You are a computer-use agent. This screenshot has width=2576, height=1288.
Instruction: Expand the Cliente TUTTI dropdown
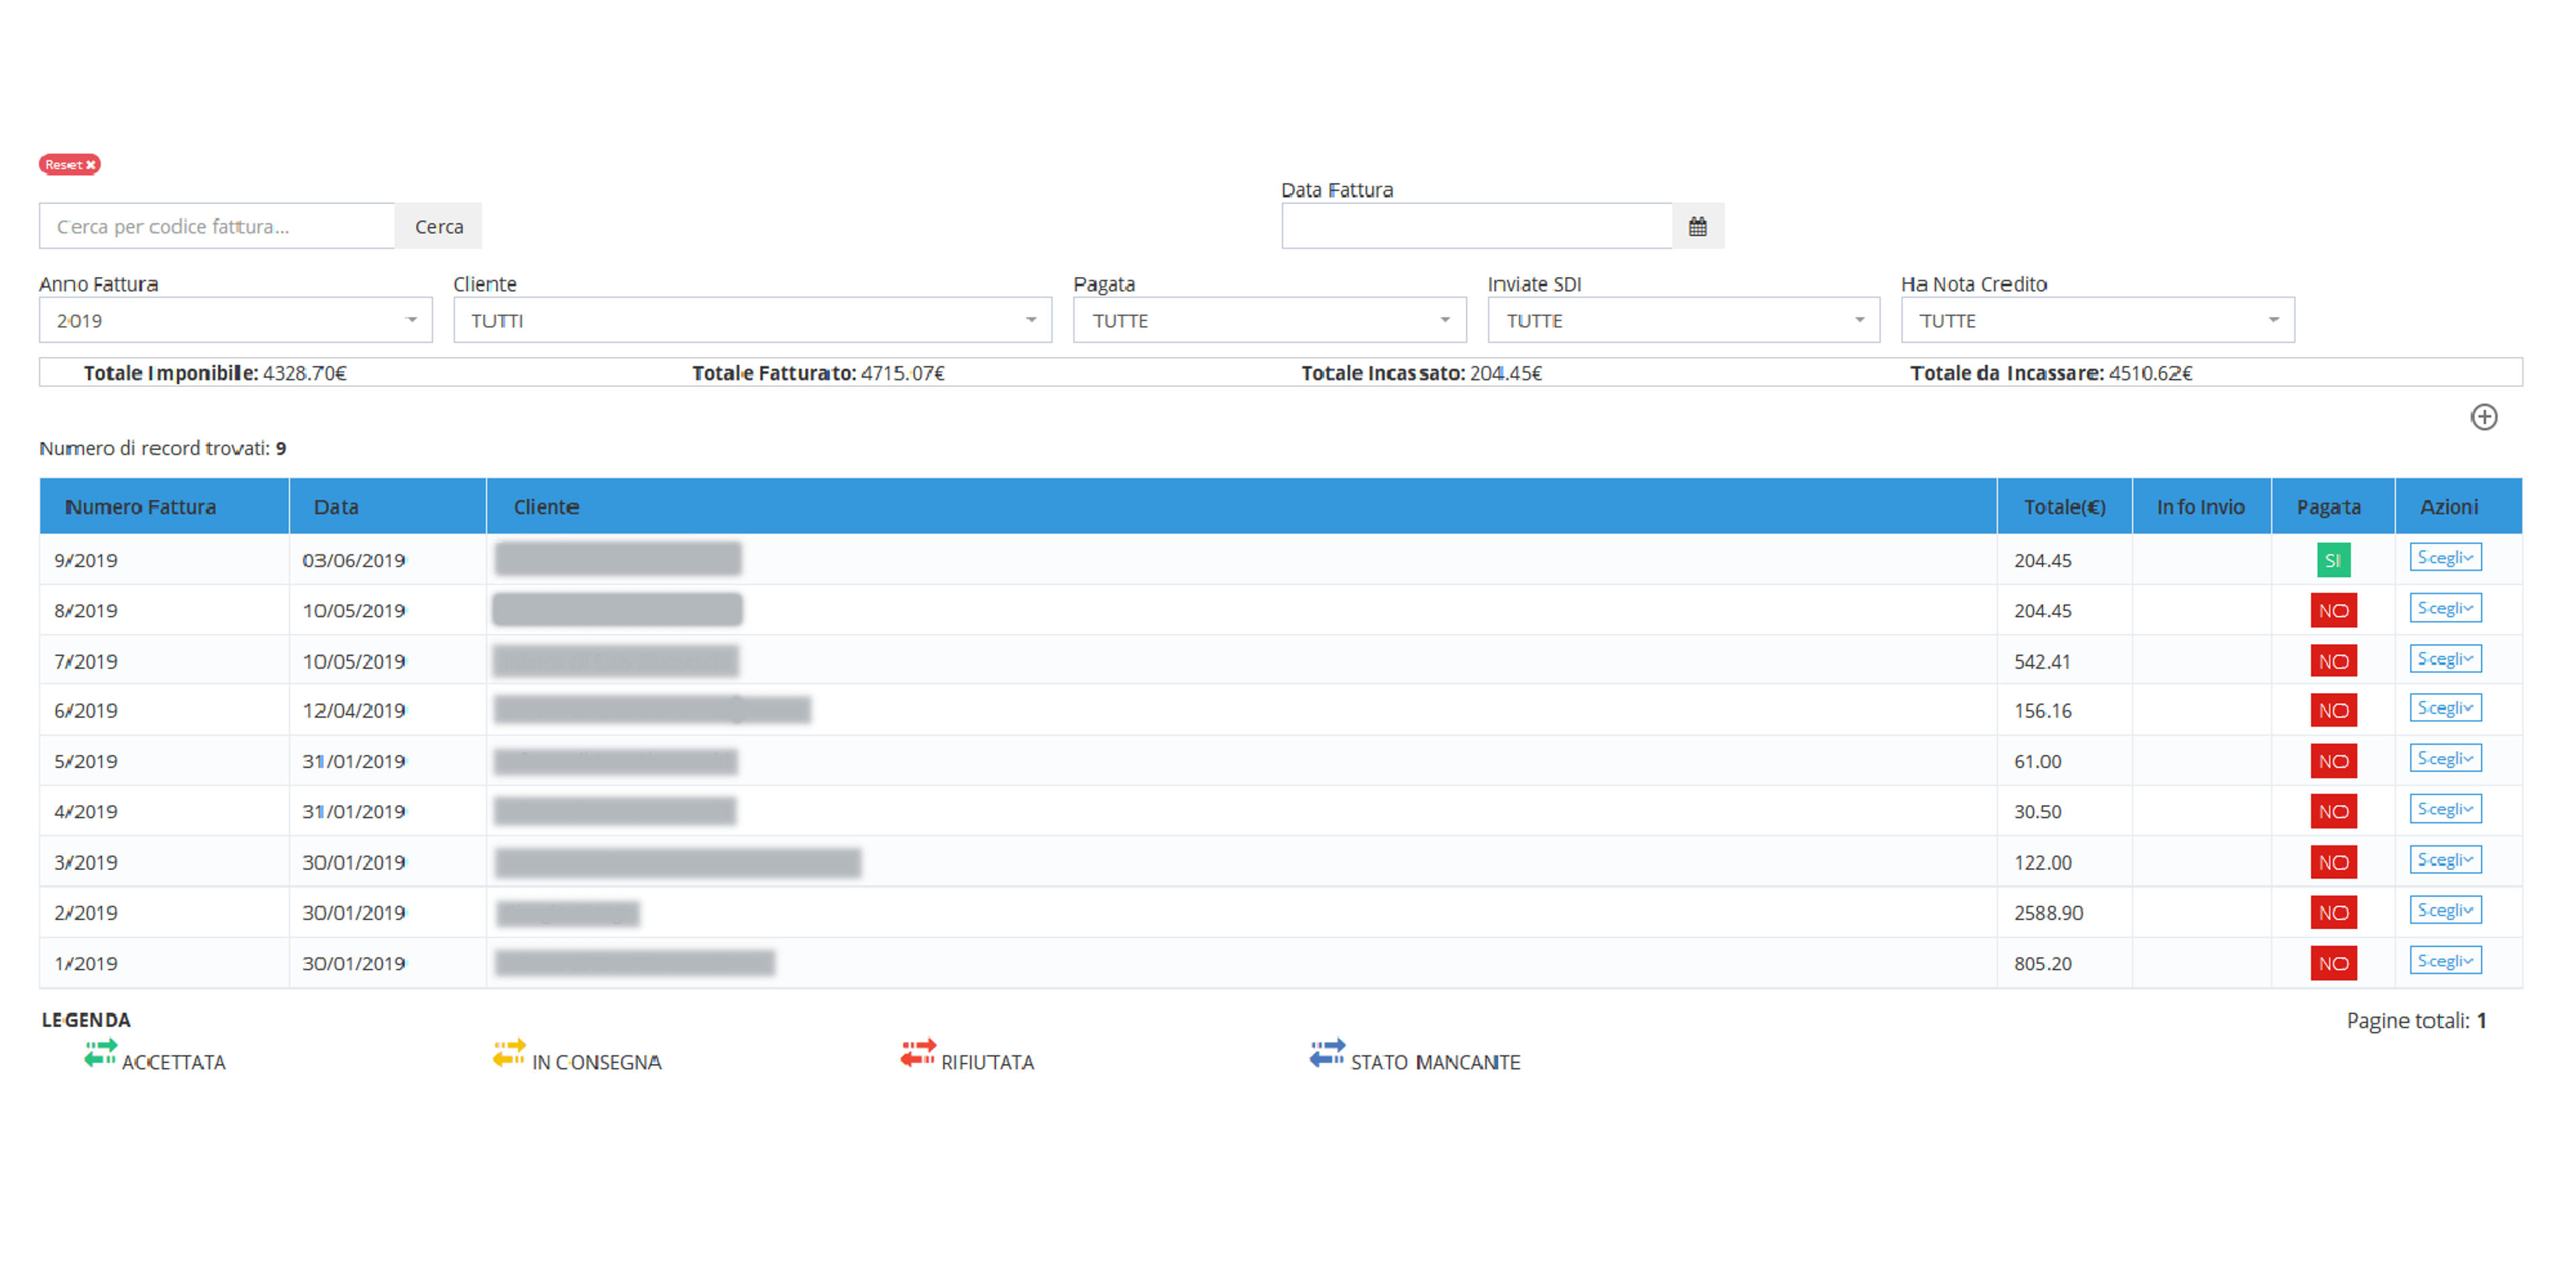tap(752, 320)
